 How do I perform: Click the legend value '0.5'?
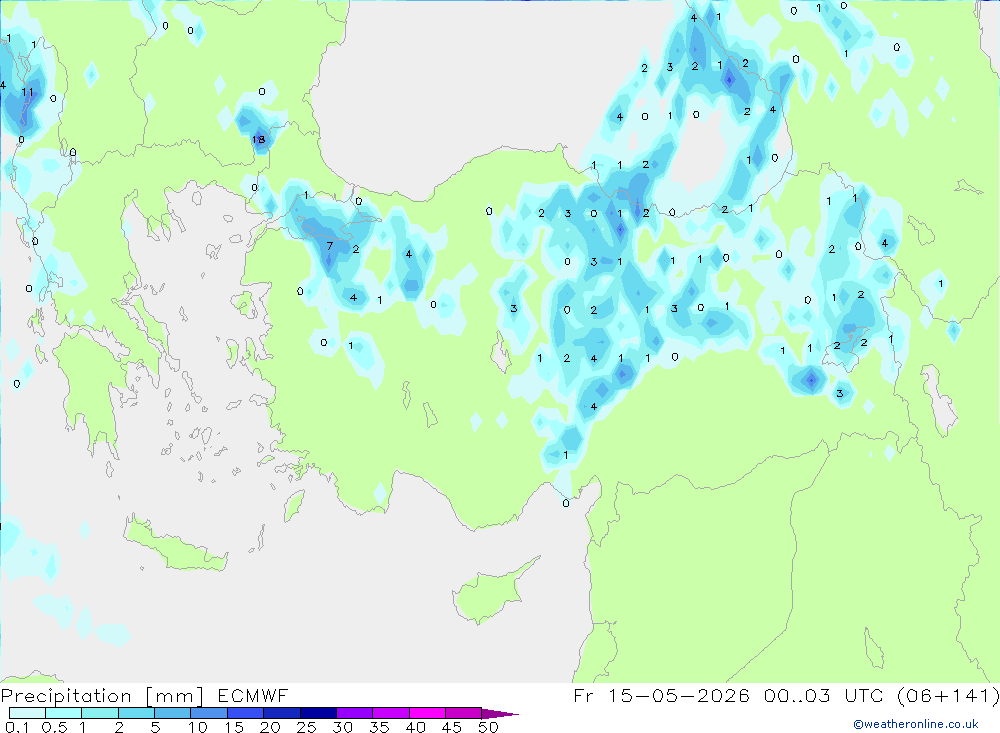point(54,727)
